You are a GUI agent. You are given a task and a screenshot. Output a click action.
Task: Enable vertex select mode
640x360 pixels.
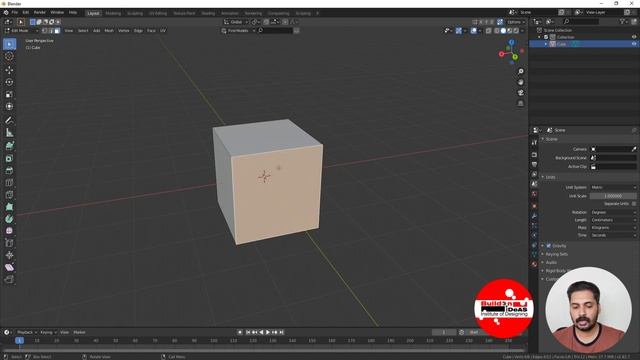(x=44, y=31)
